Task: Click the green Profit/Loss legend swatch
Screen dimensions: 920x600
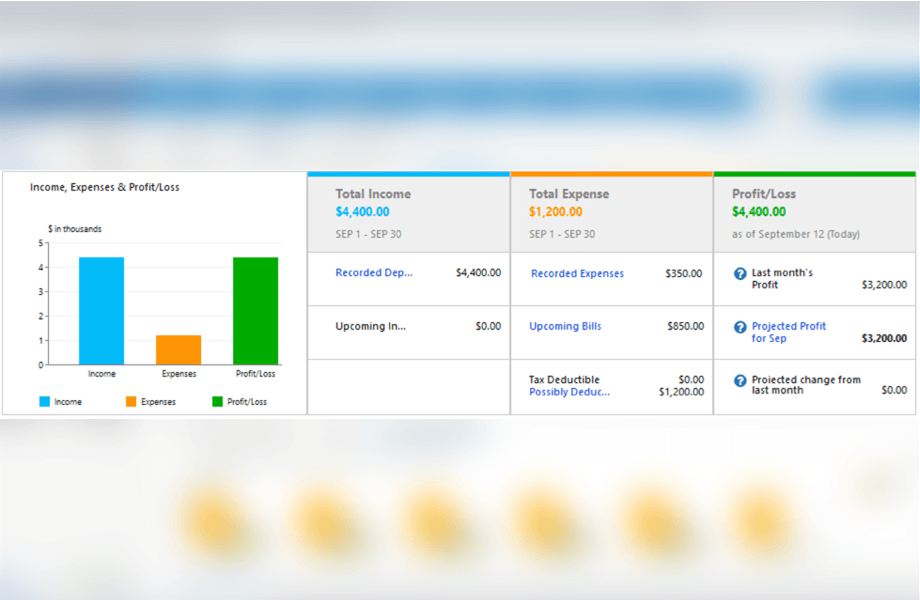Action: [x=217, y=402]
